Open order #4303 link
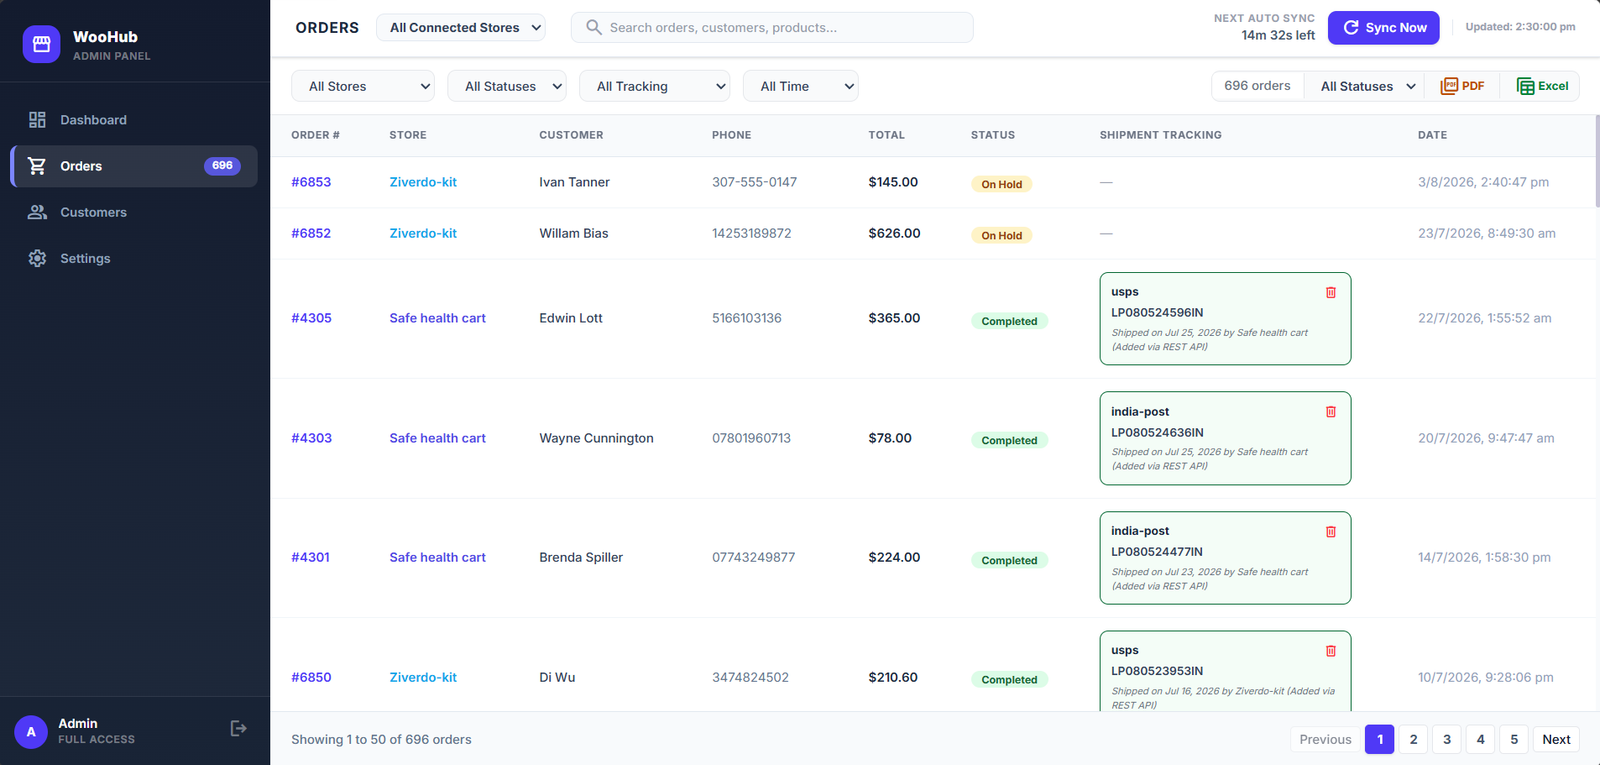Image resolution: width=1600 pixels, height=765 pixels. click(x=311, y=438)
